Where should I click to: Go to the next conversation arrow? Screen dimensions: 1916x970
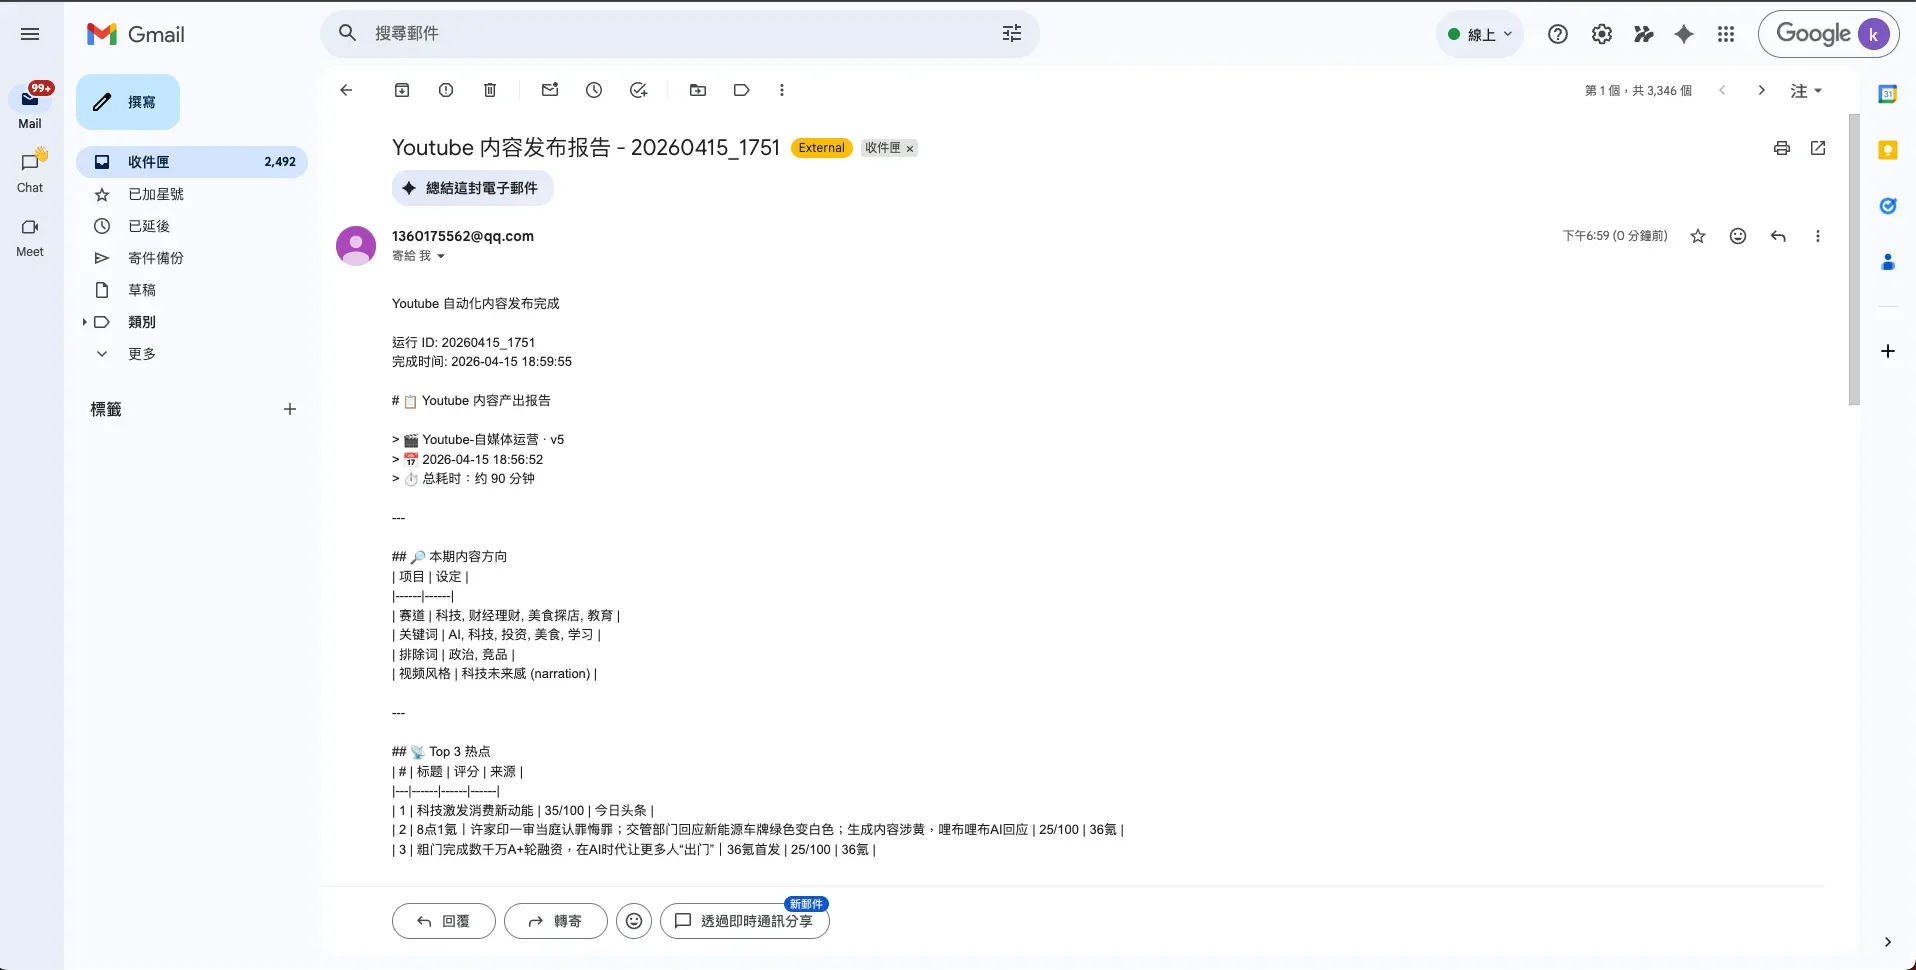pyautogui.click(x=1762, y=90)
